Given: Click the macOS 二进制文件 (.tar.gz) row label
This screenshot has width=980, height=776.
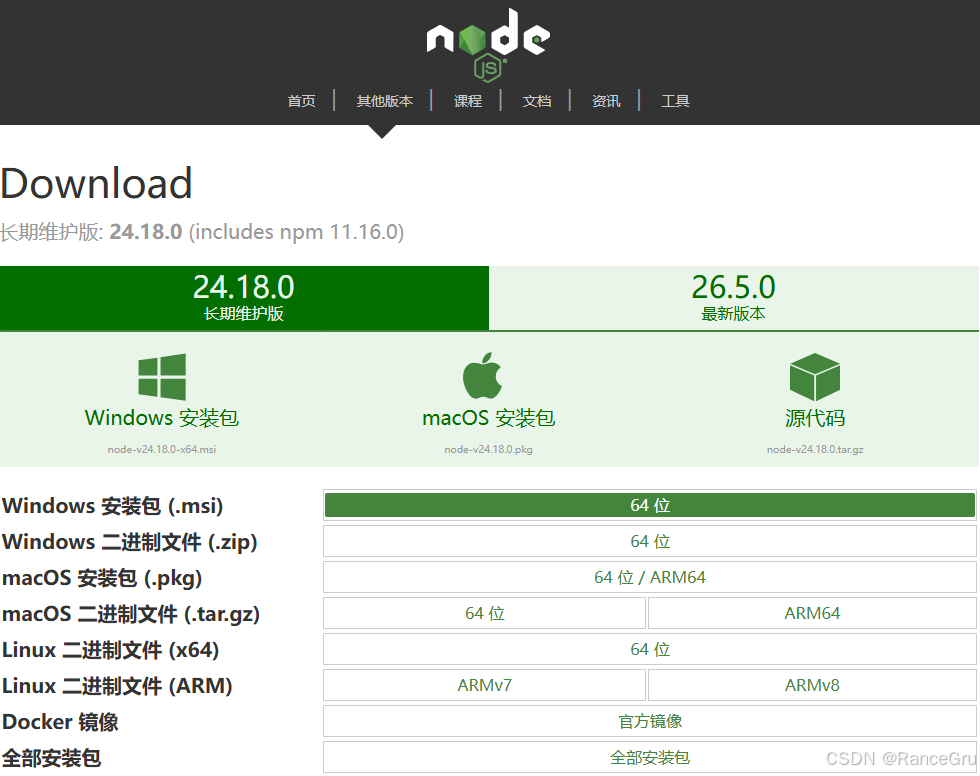Looking at the screenshot, I should point(131,614).
